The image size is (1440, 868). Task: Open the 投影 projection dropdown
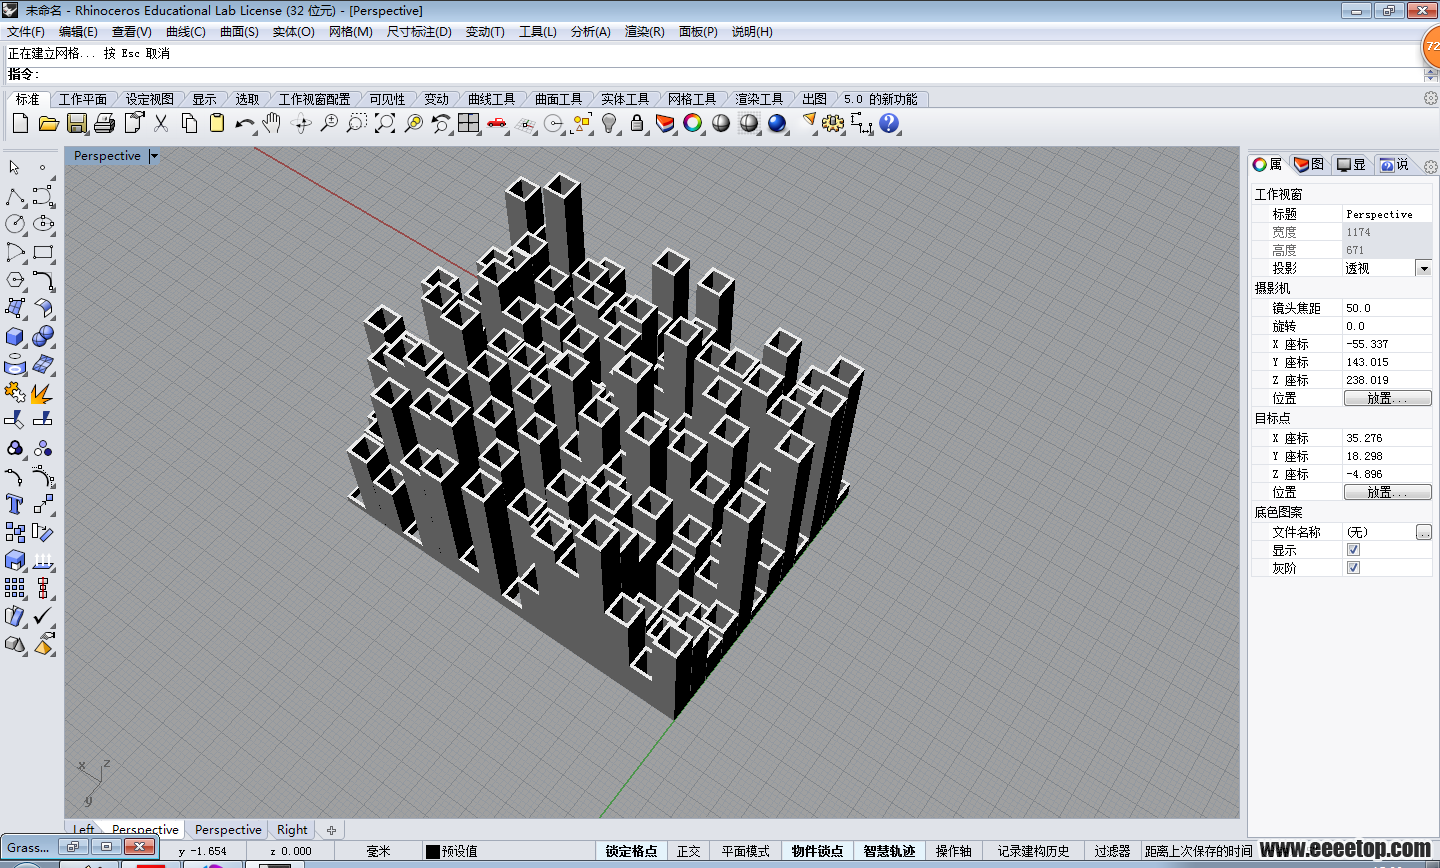coord(1423,268)
